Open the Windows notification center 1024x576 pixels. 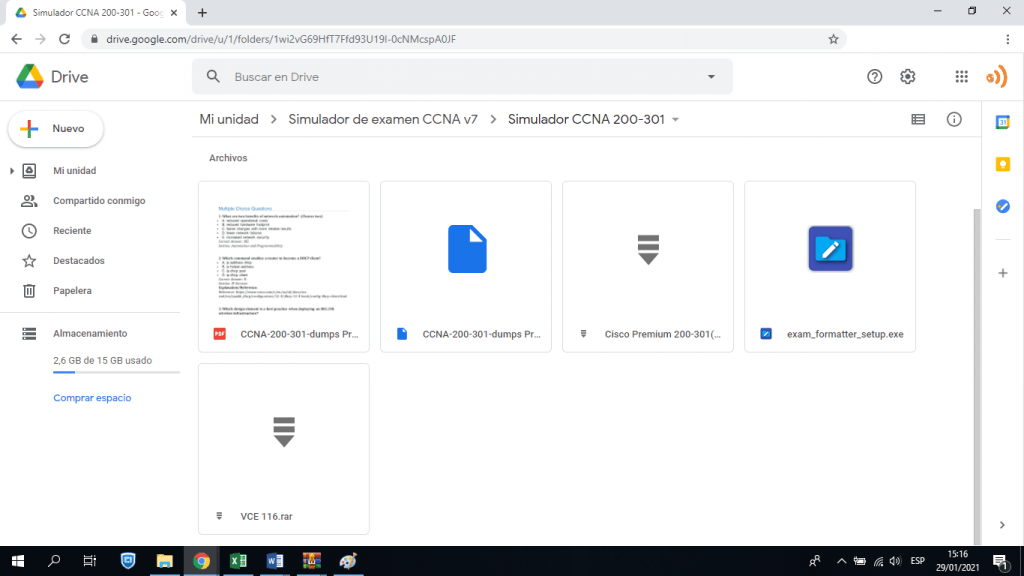coord(1001,561)
